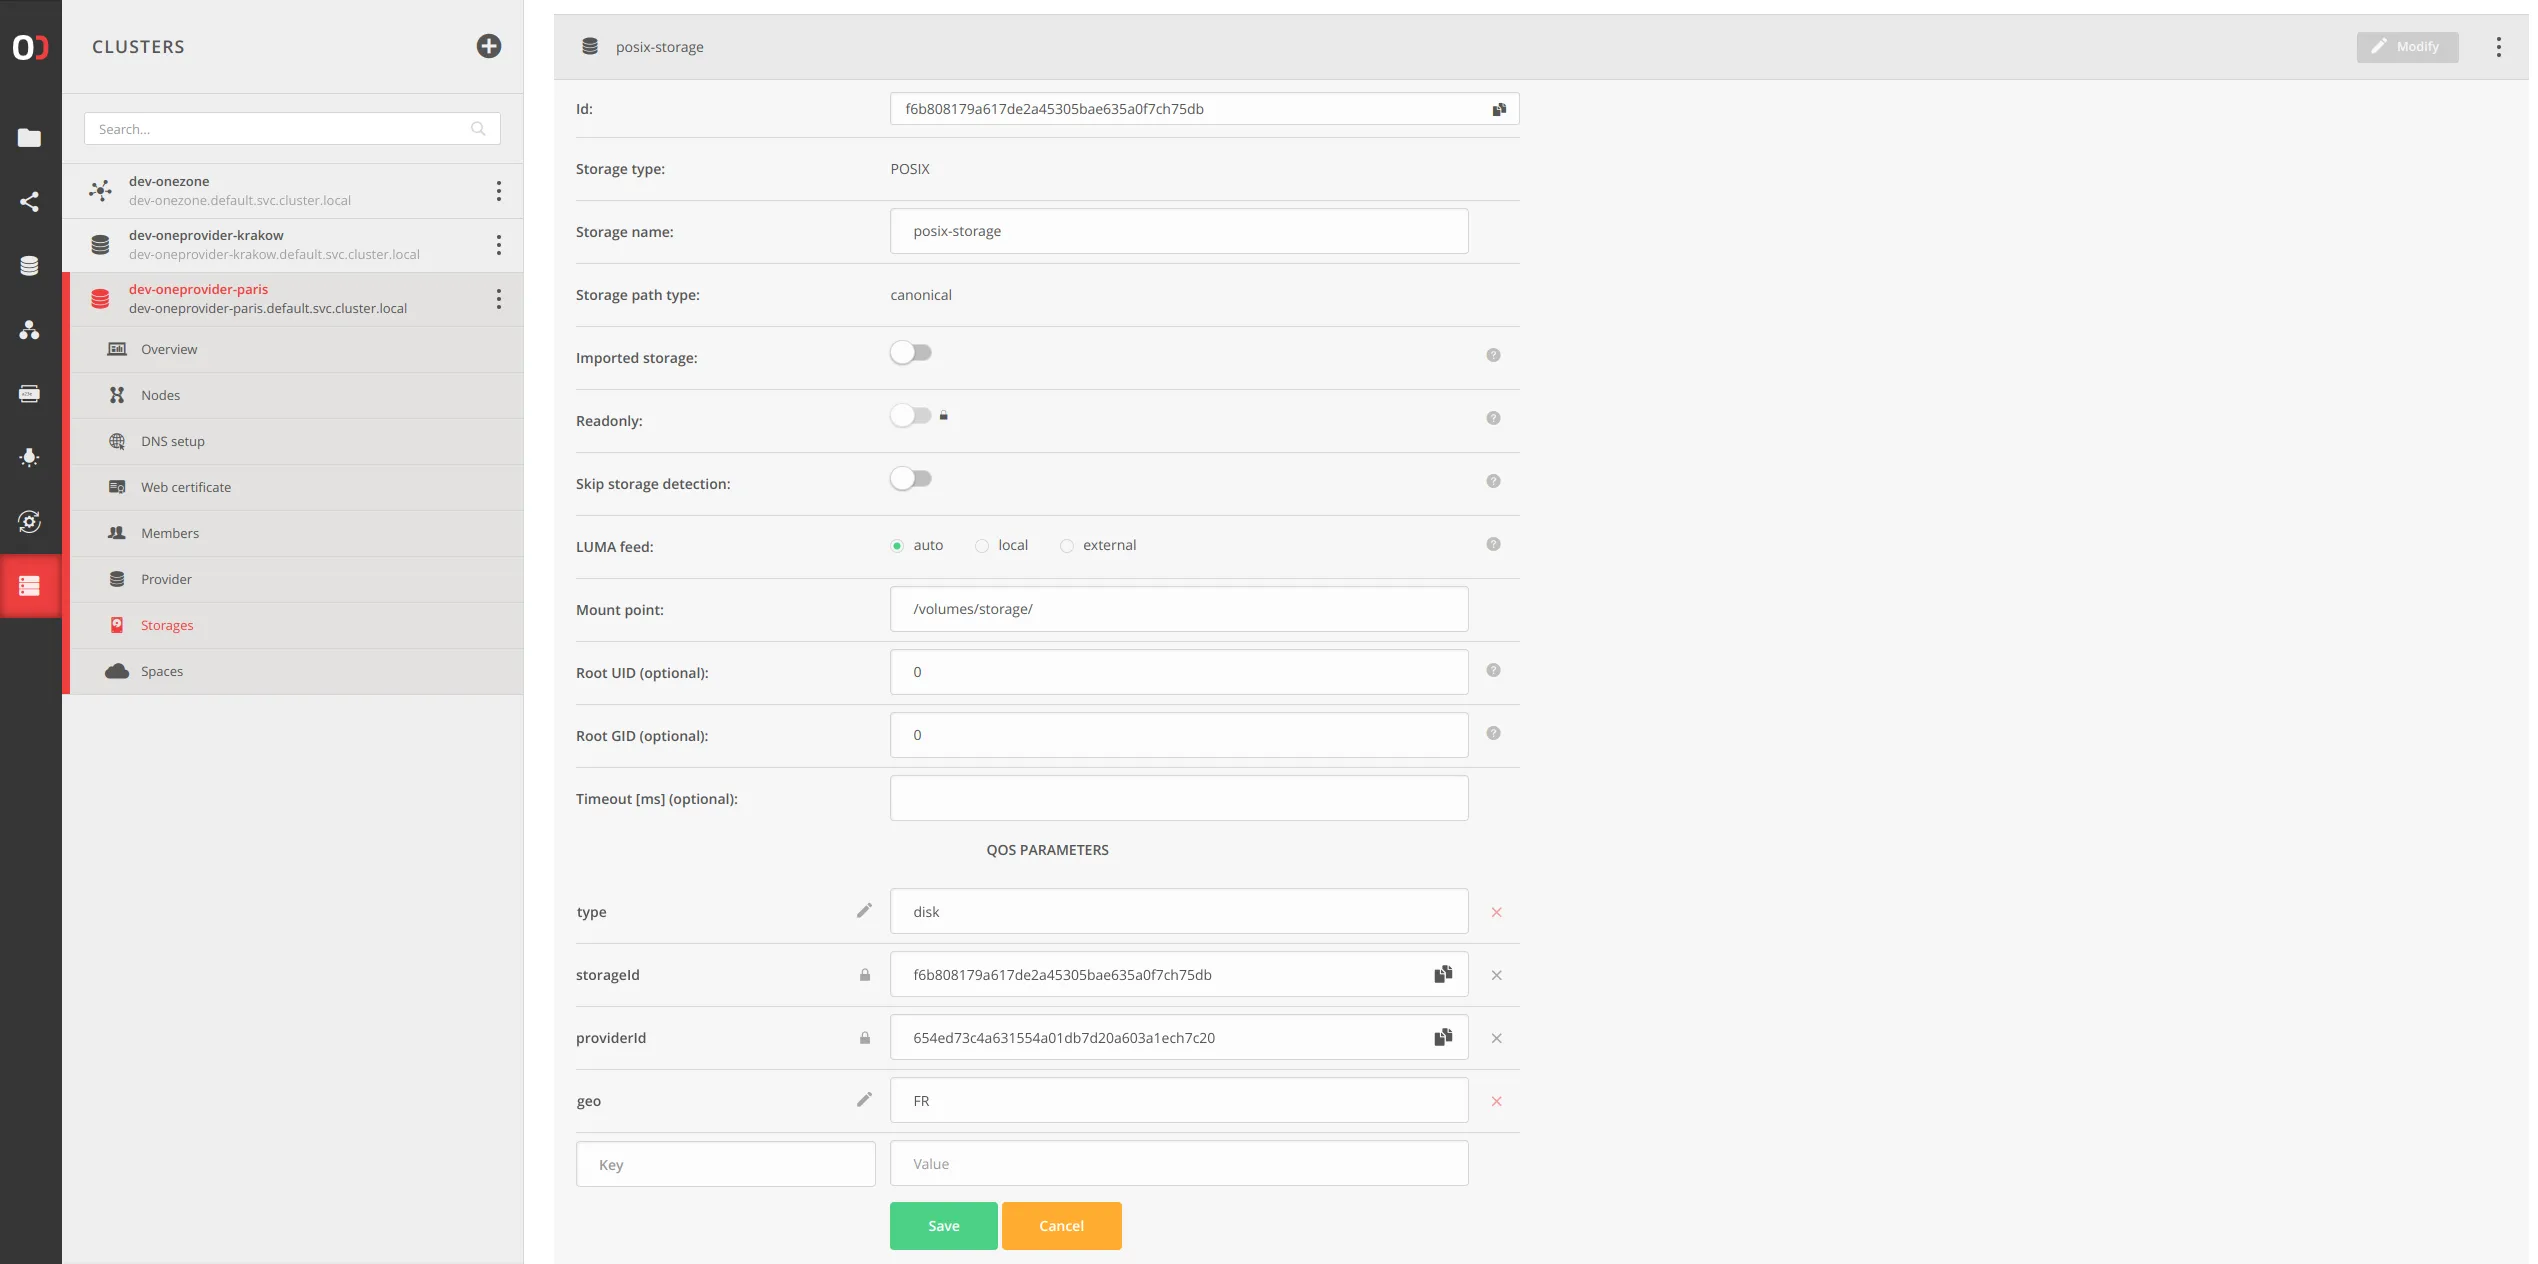This screenshot has height=1264, width=2538.
Task: Open the DNS setup menu item
Action: point(172,441)
